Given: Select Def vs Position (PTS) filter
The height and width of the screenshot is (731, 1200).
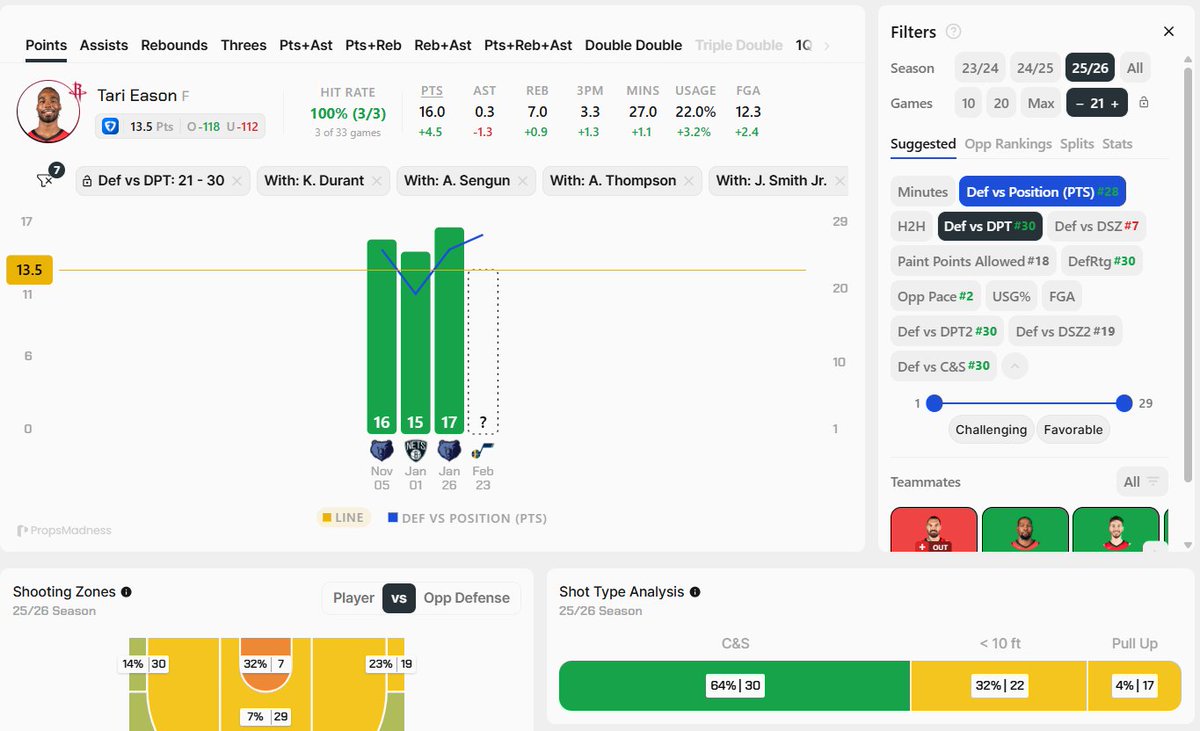Looking at the screenshot, I should (x=1041, y=192).
